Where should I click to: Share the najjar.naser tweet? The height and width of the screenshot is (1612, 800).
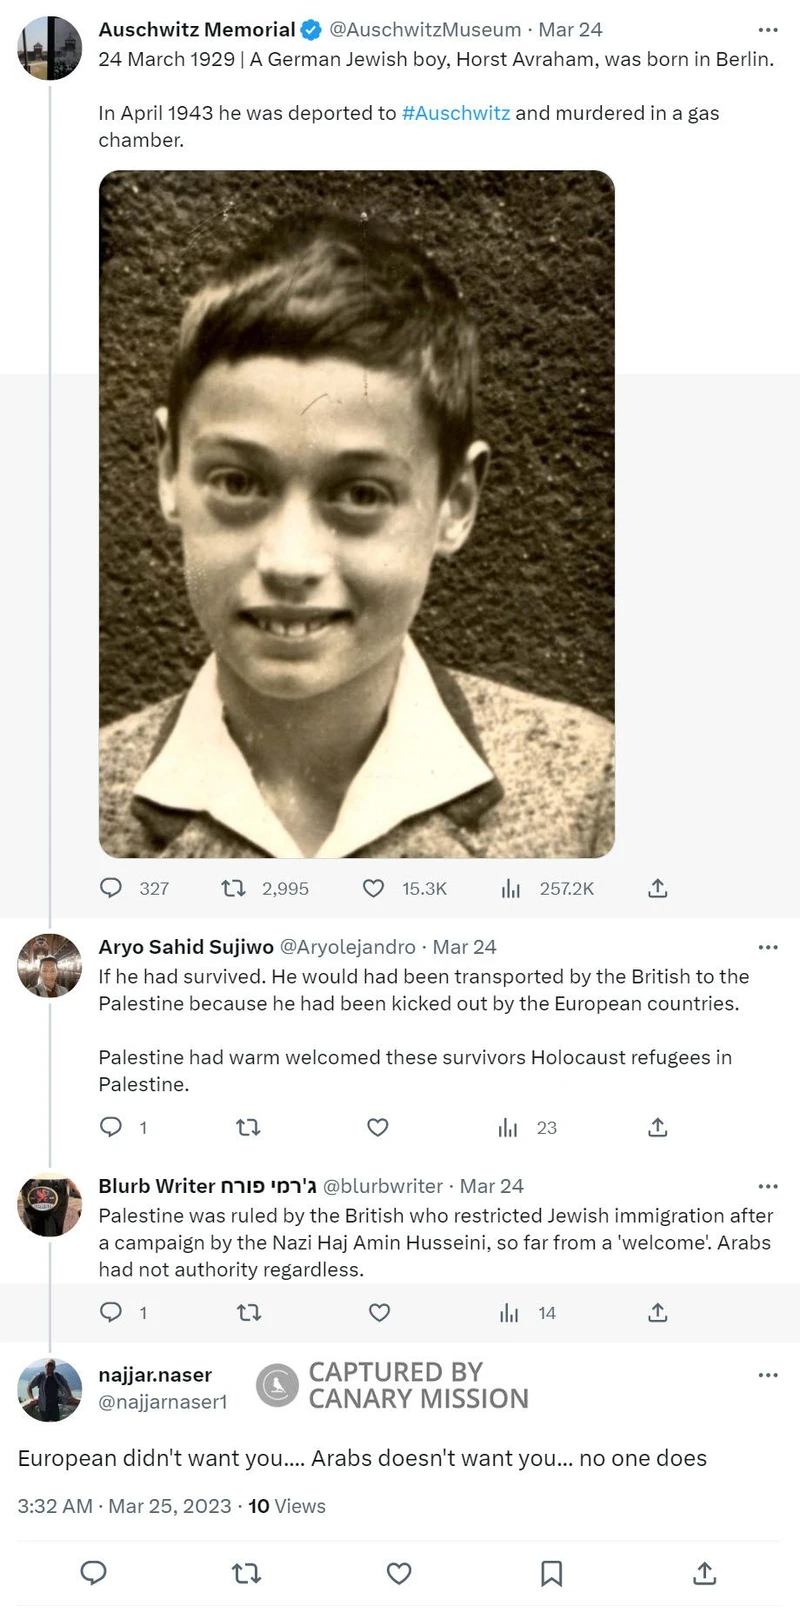click(x=704, y=1573)
